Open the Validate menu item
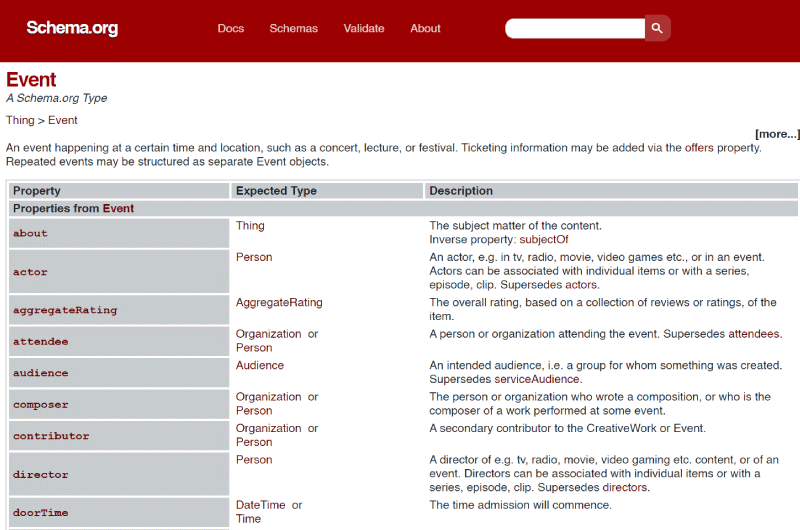This screenshot has height=530, width=800. [x=364, y=29]
